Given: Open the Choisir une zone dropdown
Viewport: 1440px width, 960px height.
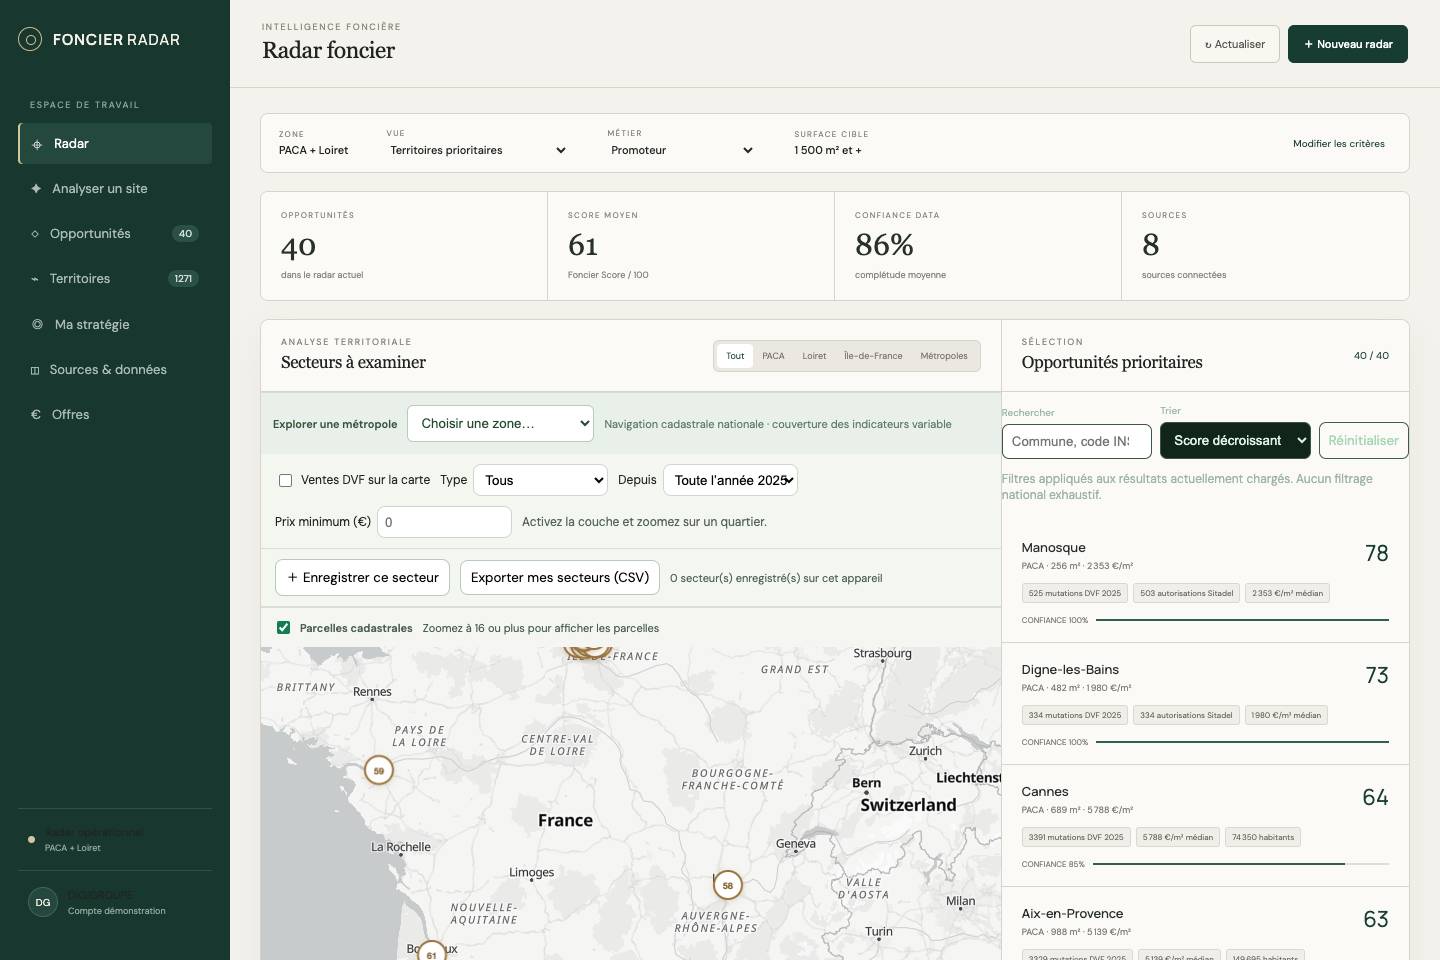Looking at the screenshot, I should click(500, 424).
